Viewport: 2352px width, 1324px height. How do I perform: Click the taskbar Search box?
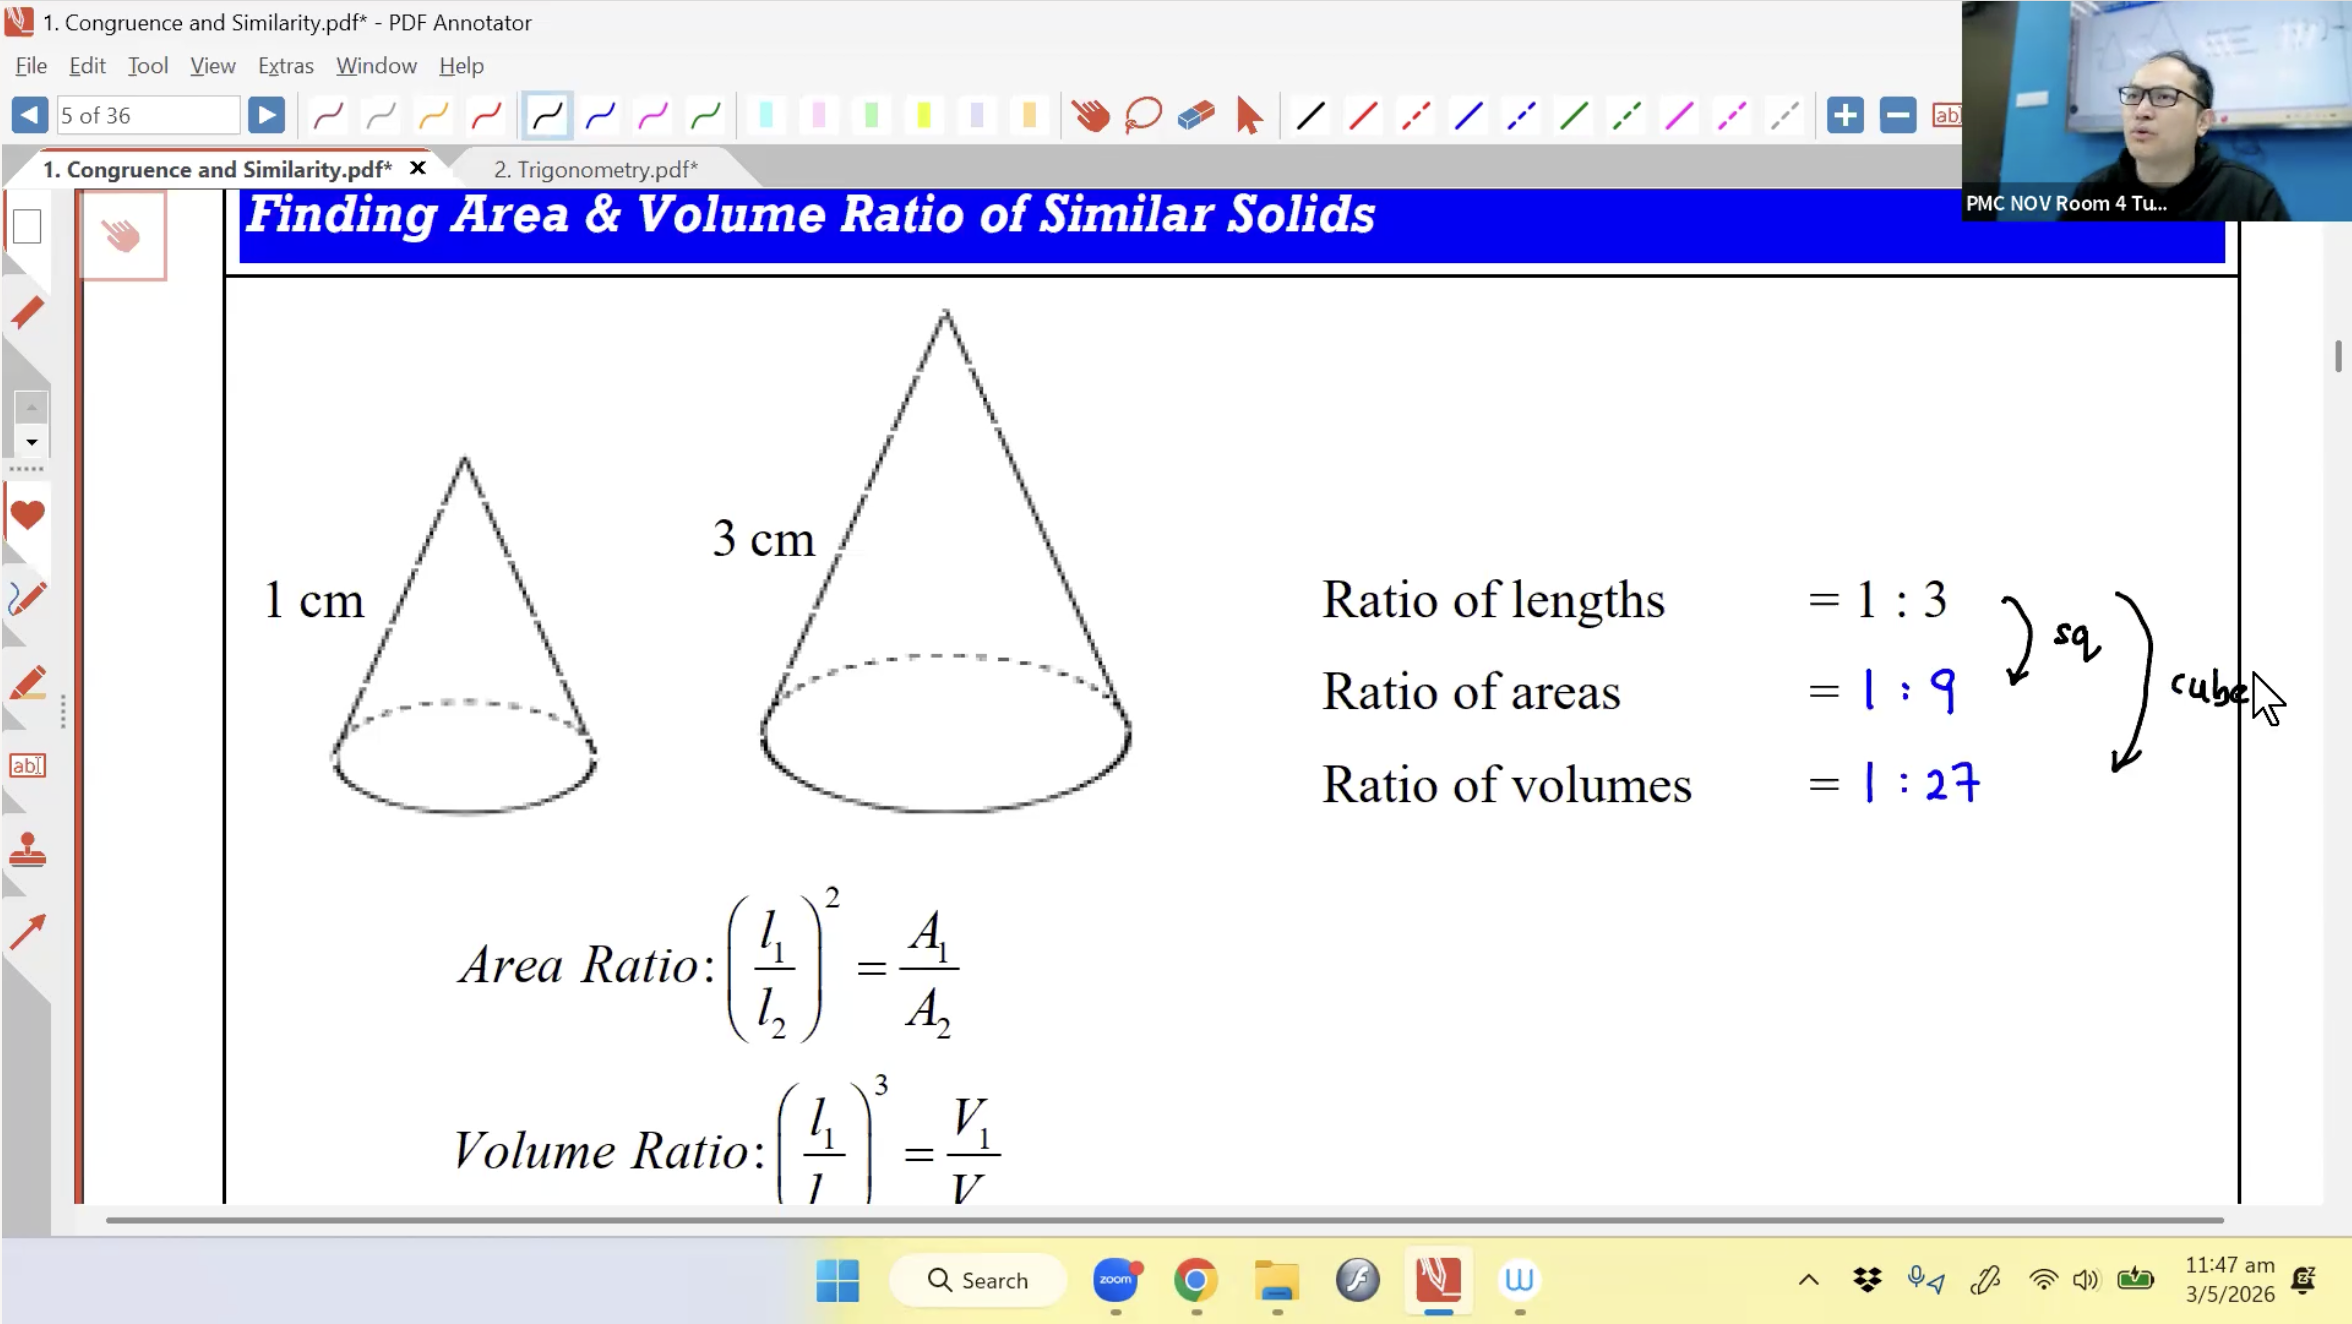click(x=978, y=1280)
